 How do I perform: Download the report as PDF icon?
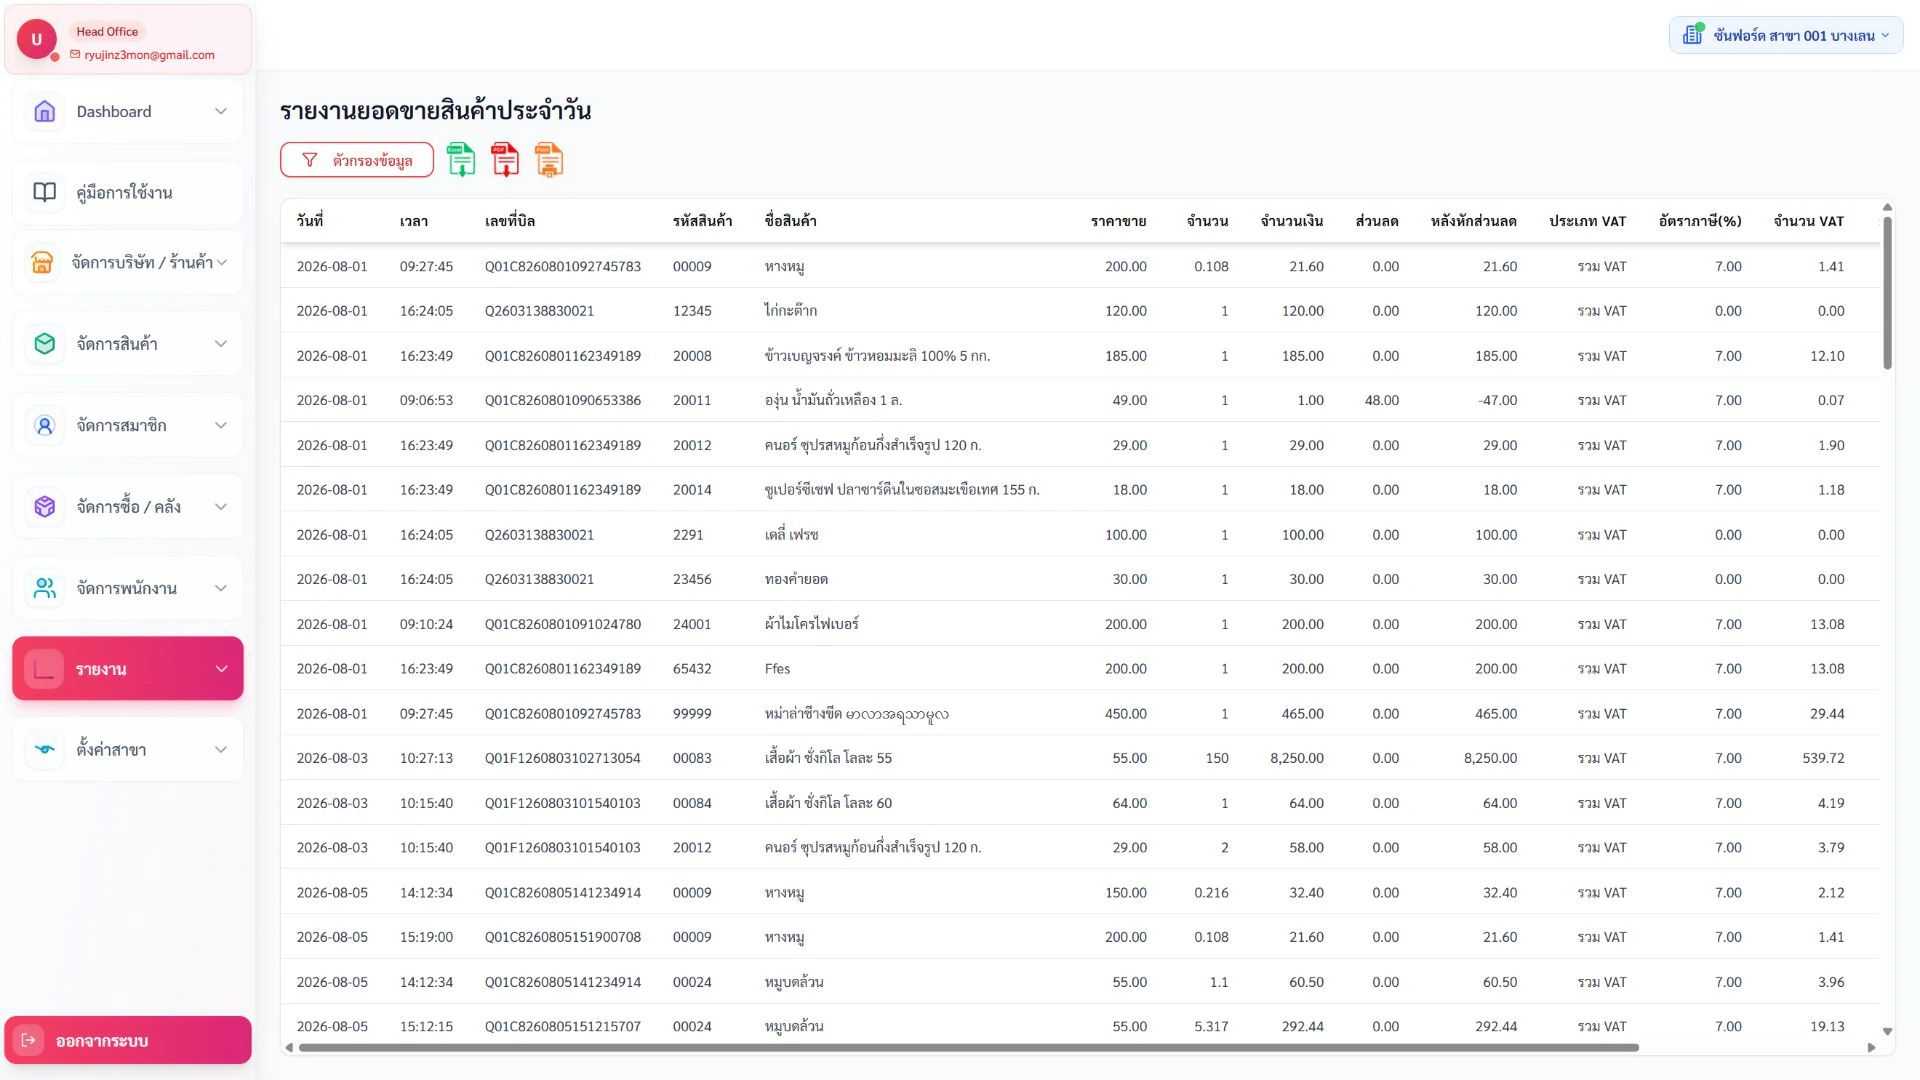pyautogui.click(x=505, y=160)
